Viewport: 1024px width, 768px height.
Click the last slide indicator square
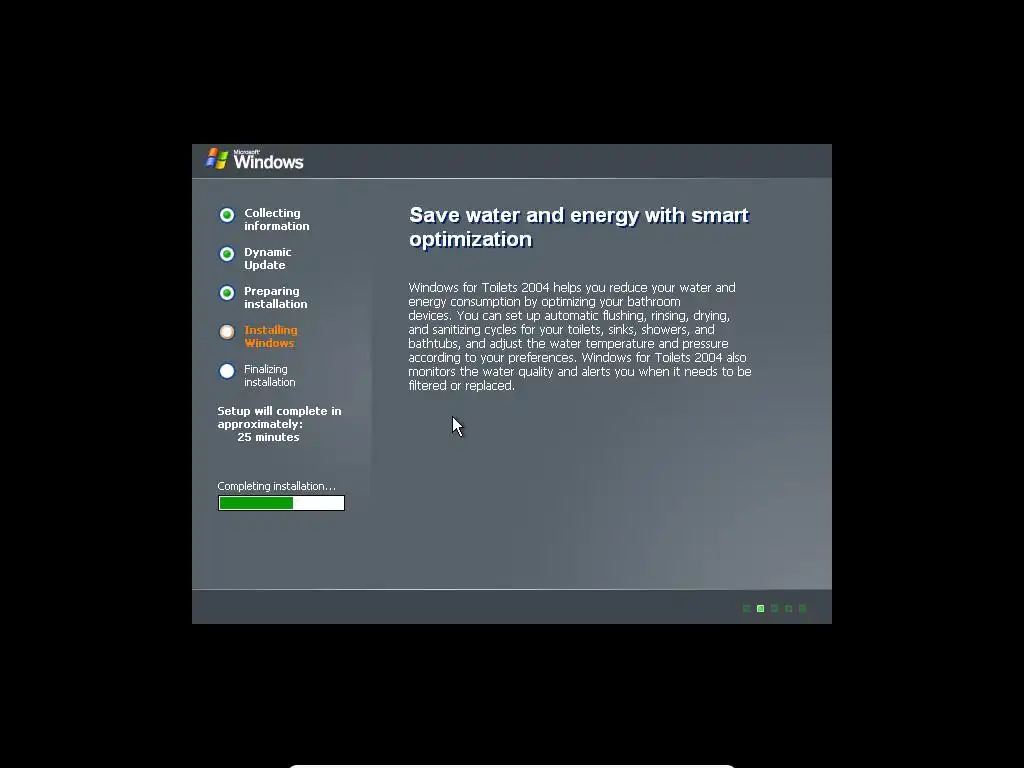tap(803, 609)
